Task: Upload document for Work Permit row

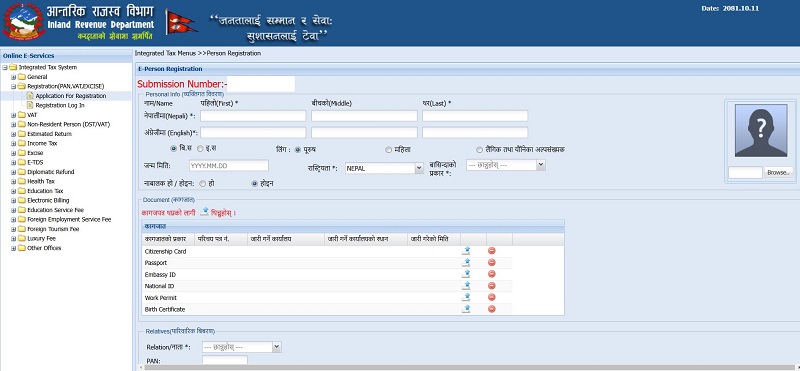Action: (x=466, y=297)
